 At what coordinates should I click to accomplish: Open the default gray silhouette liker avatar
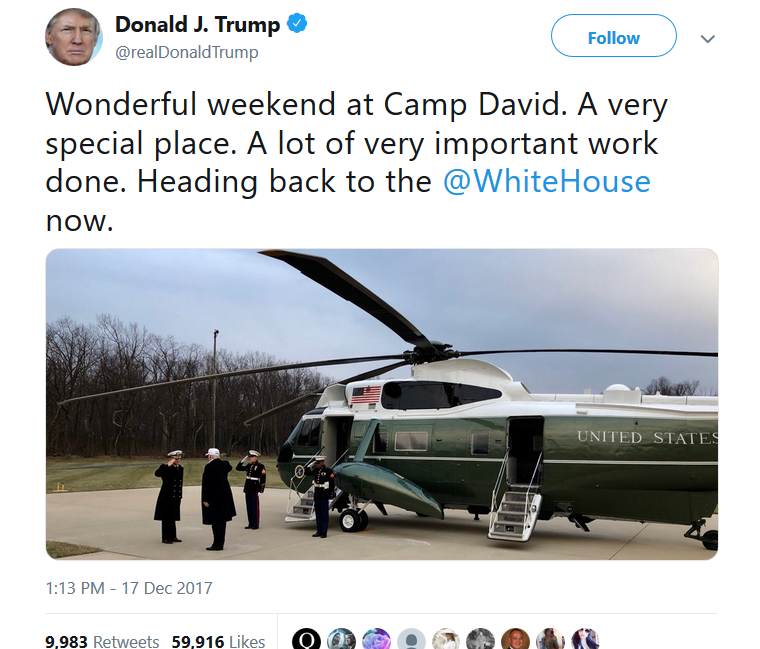(x=411, y=639)
